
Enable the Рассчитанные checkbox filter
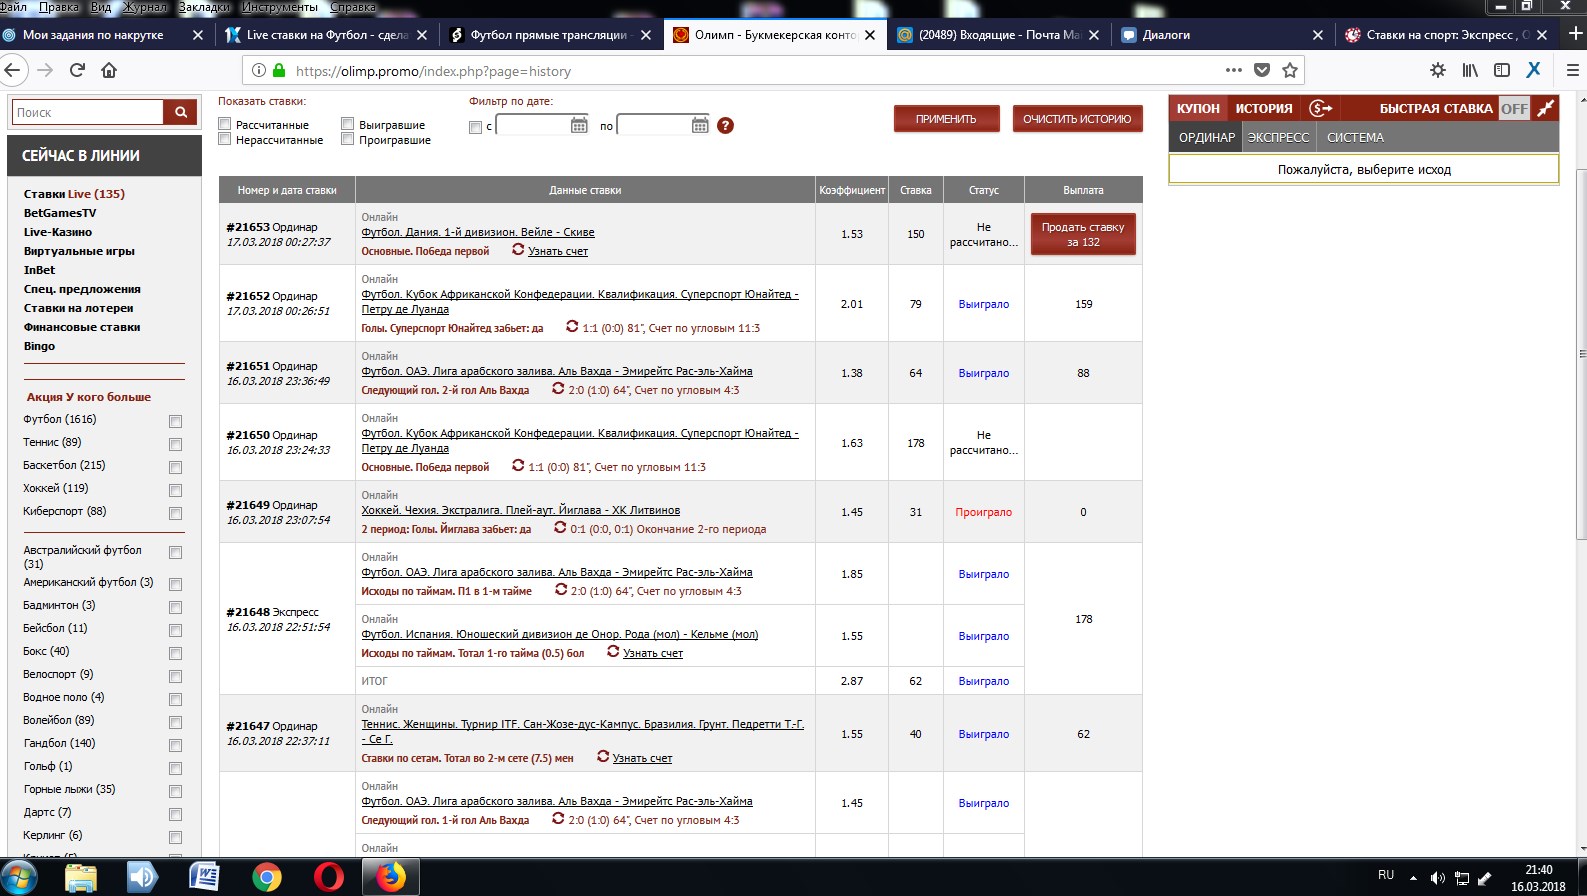click(x=225, y=124)
